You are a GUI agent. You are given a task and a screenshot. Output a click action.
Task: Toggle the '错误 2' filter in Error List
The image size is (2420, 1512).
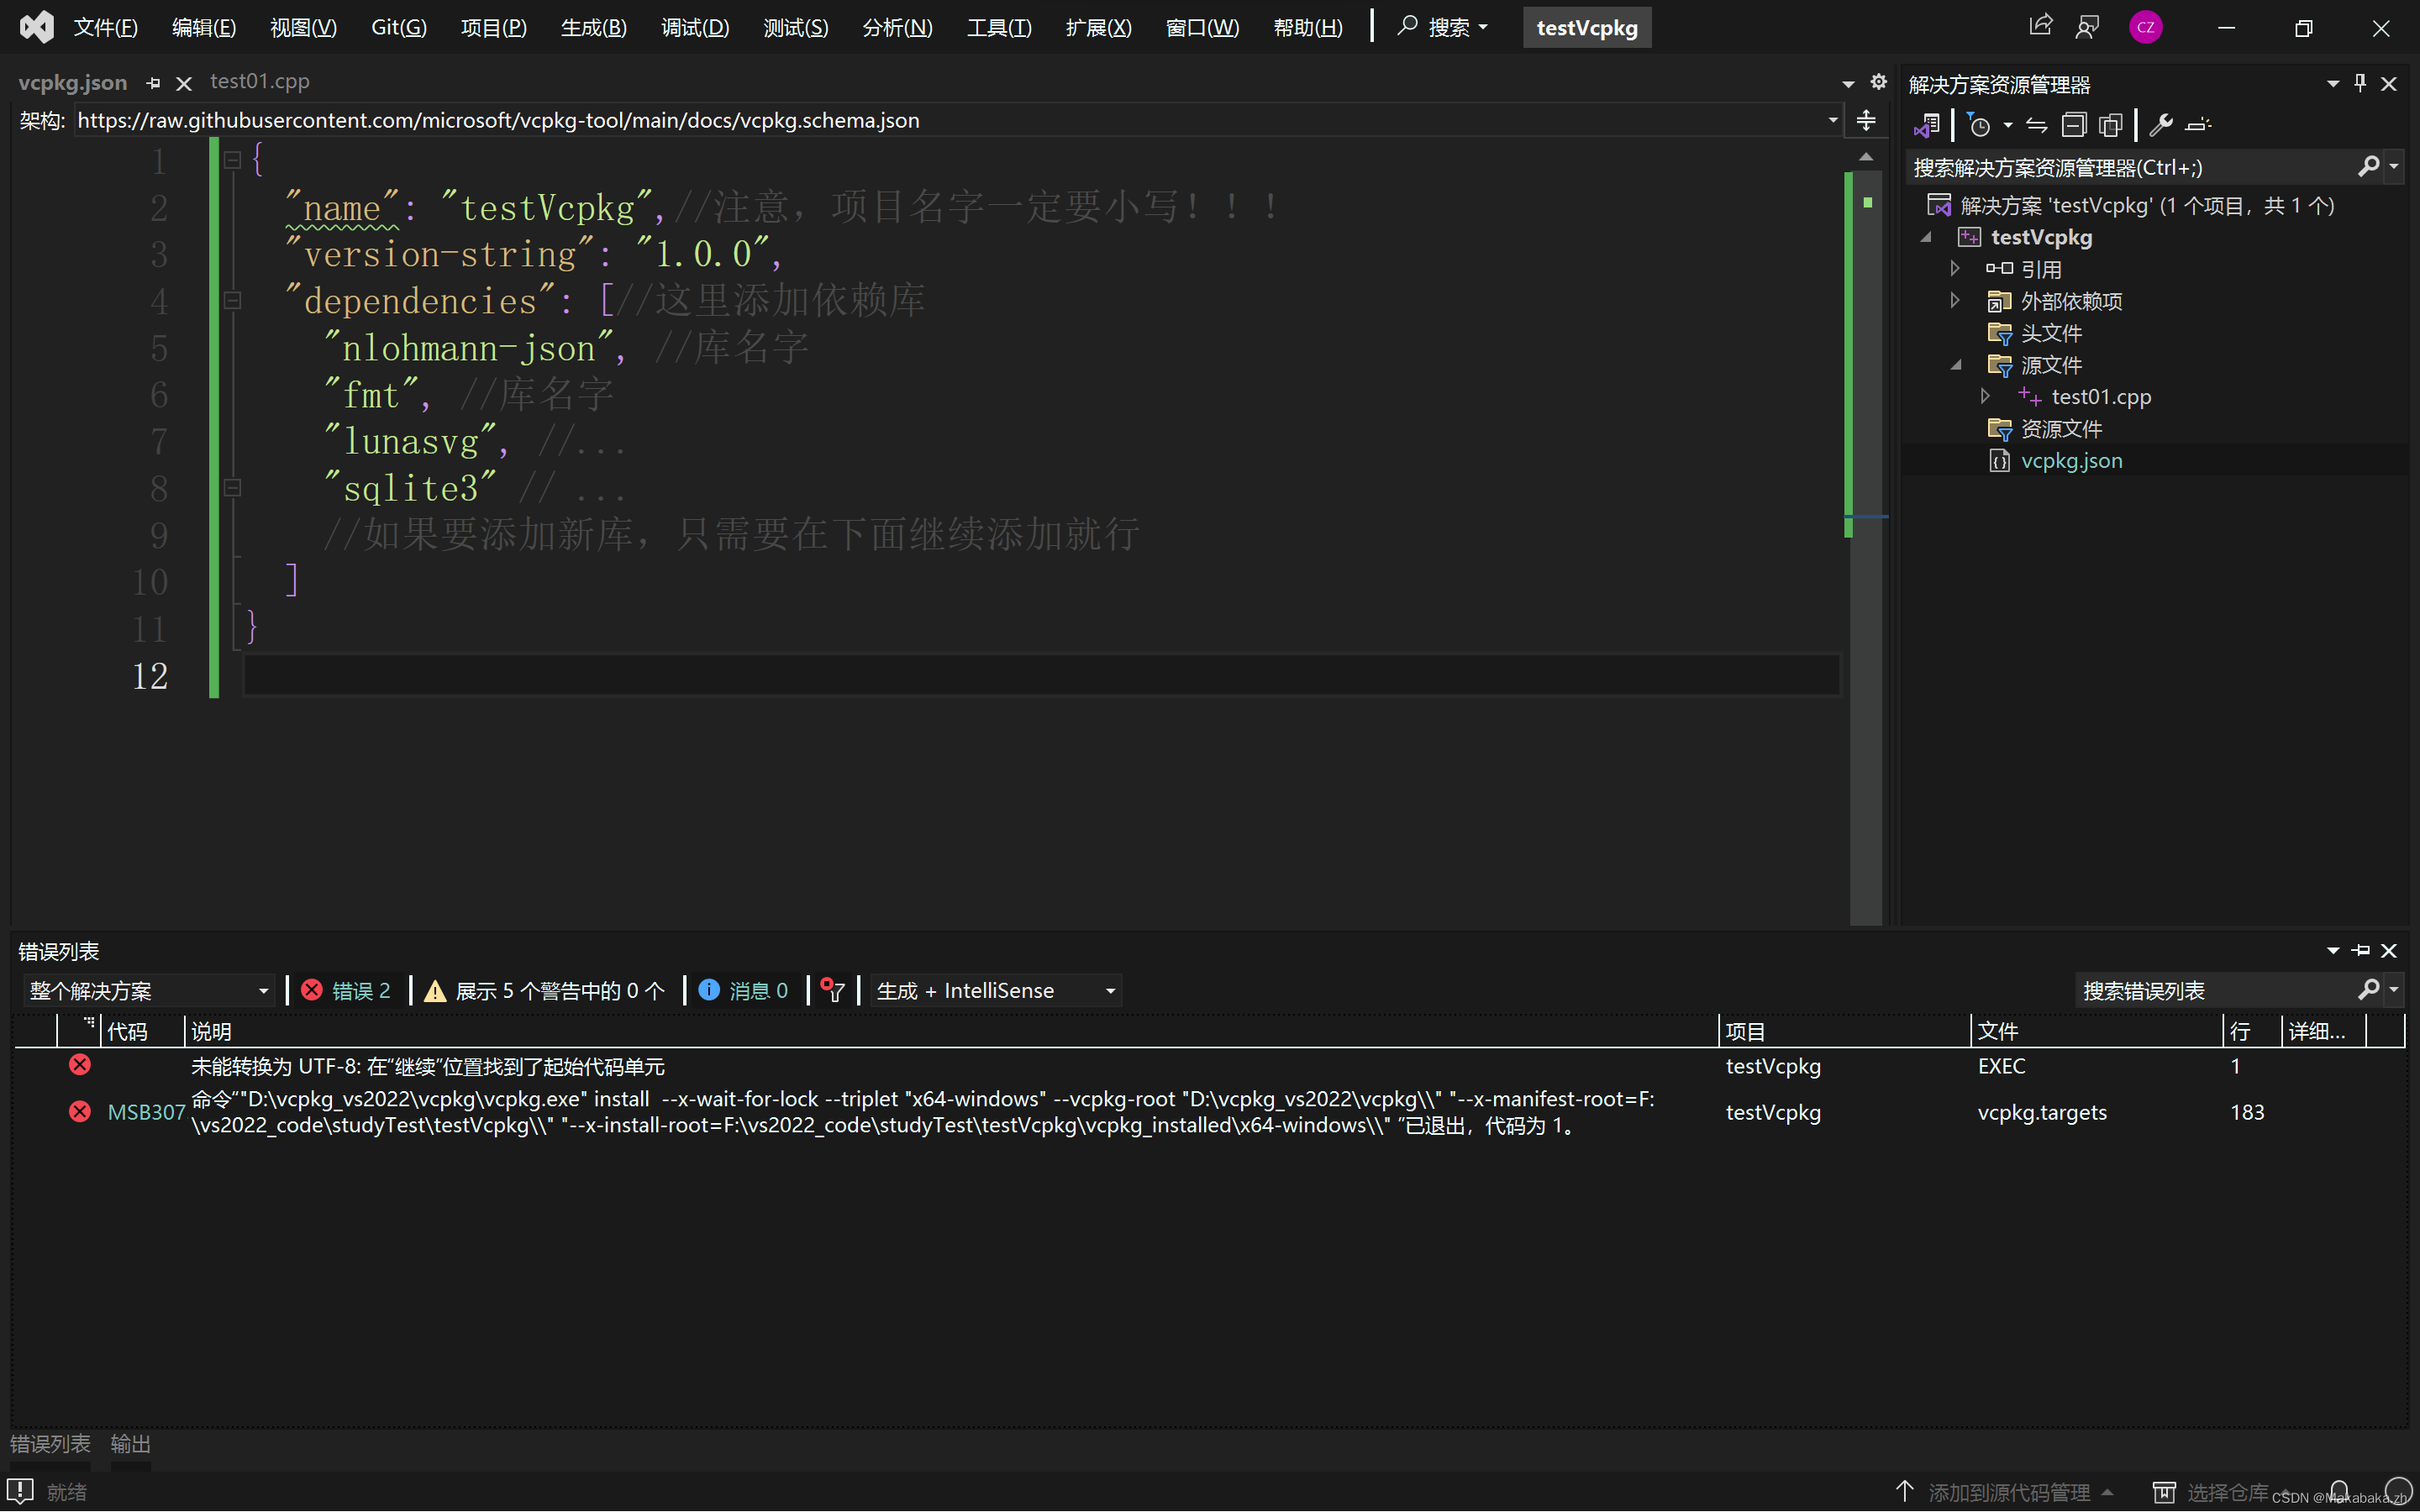346,990
